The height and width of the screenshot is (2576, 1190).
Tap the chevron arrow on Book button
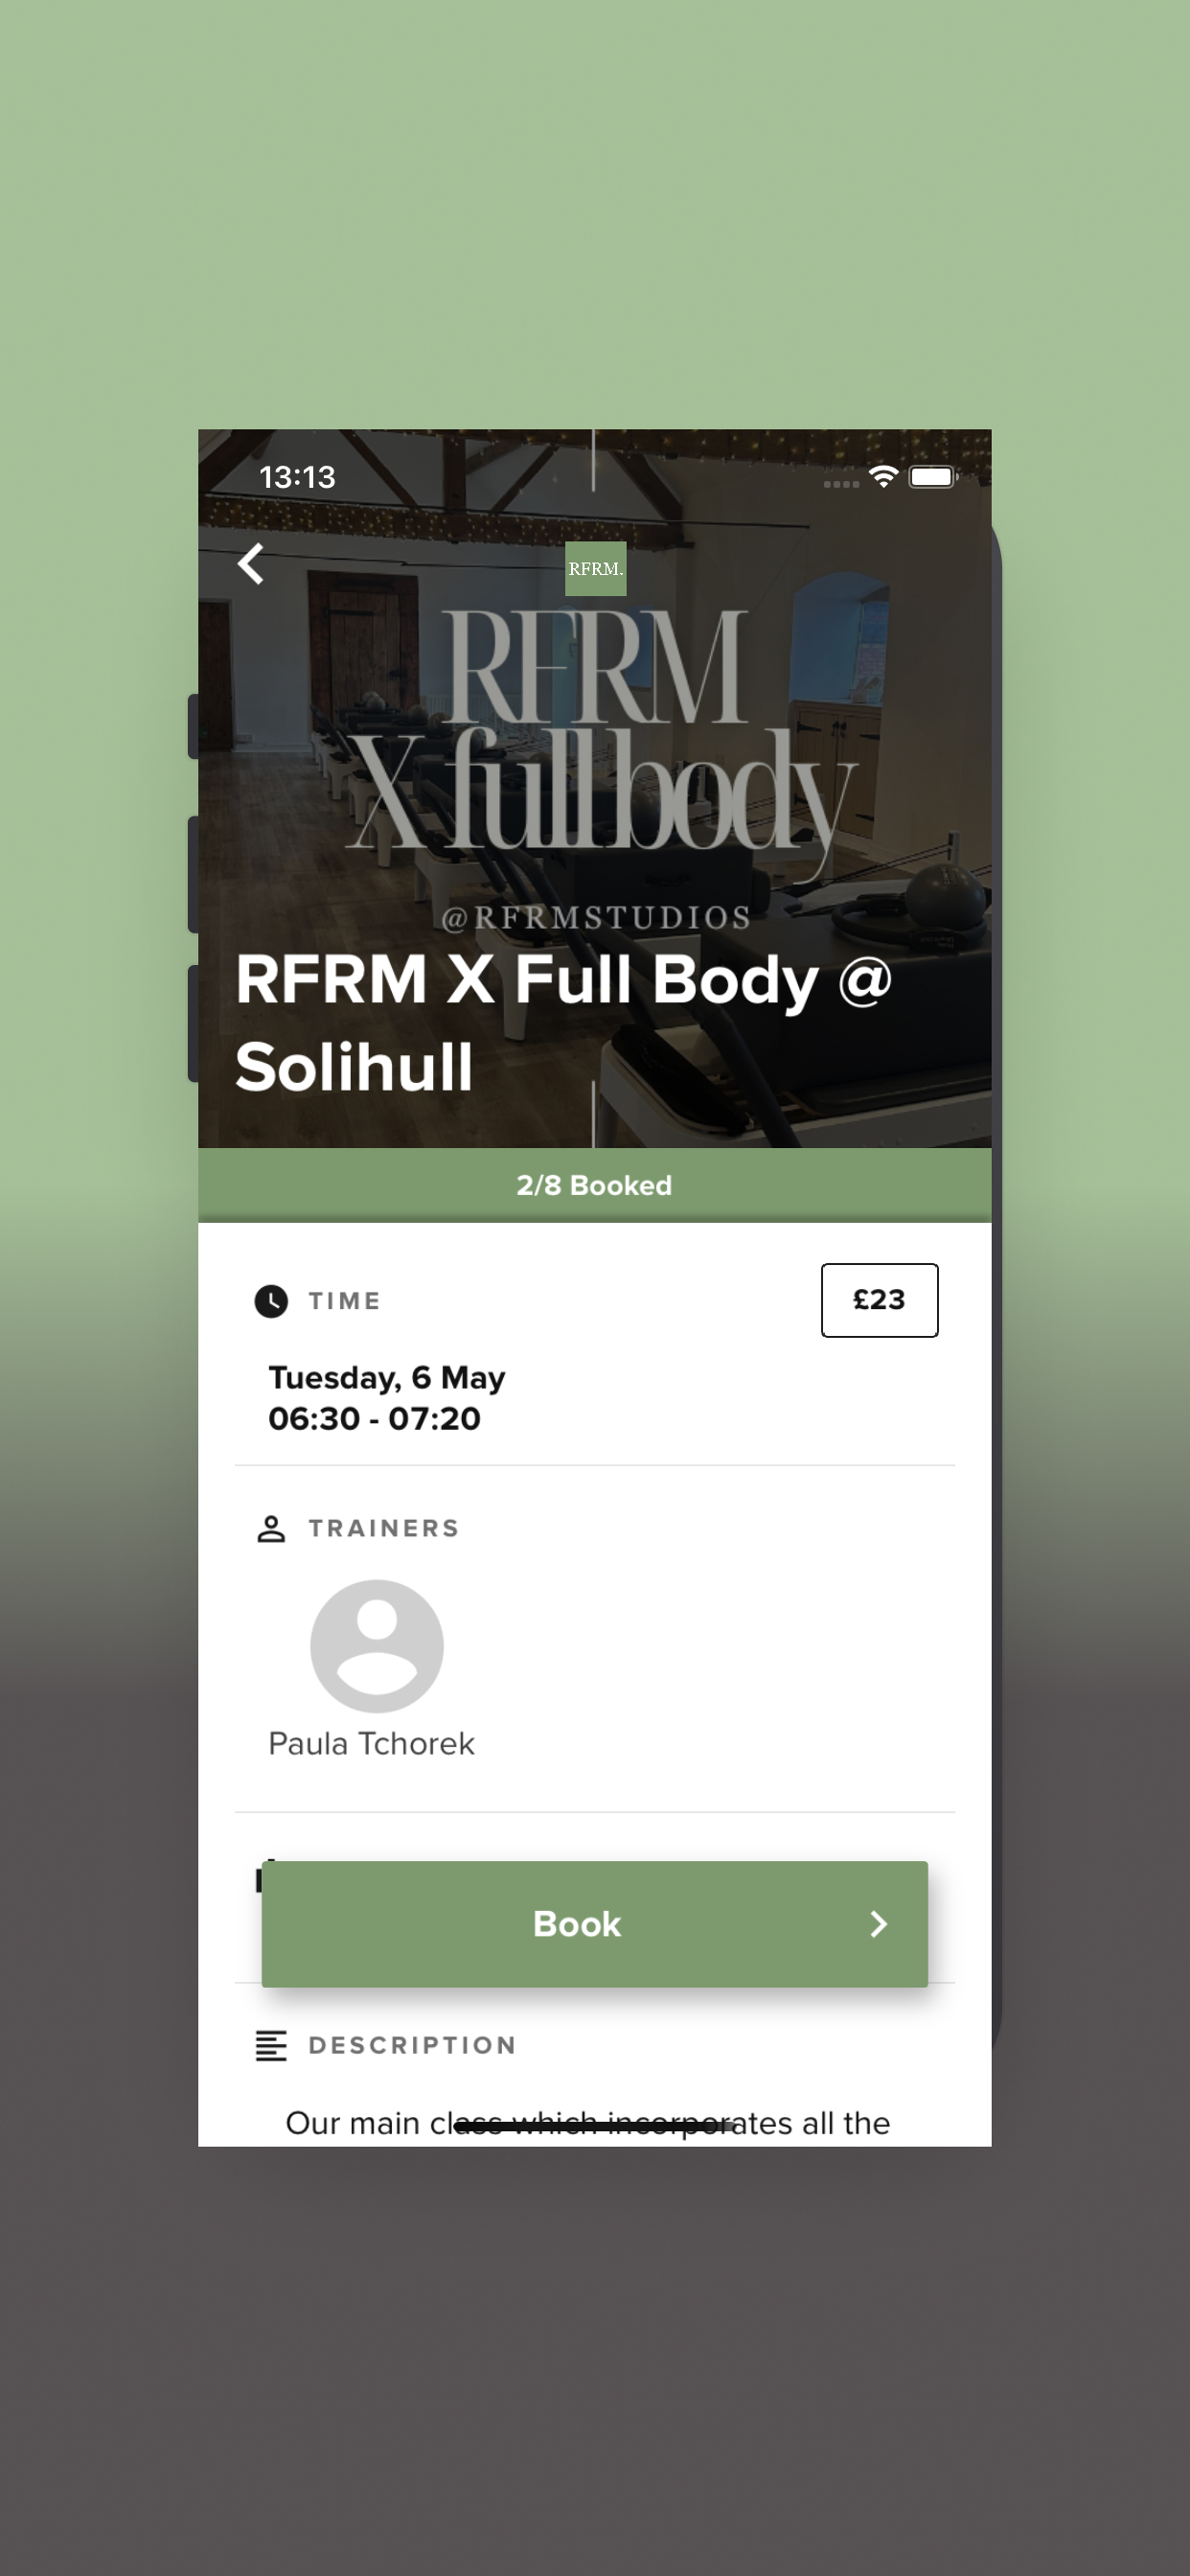click(x=879, y=1924)
